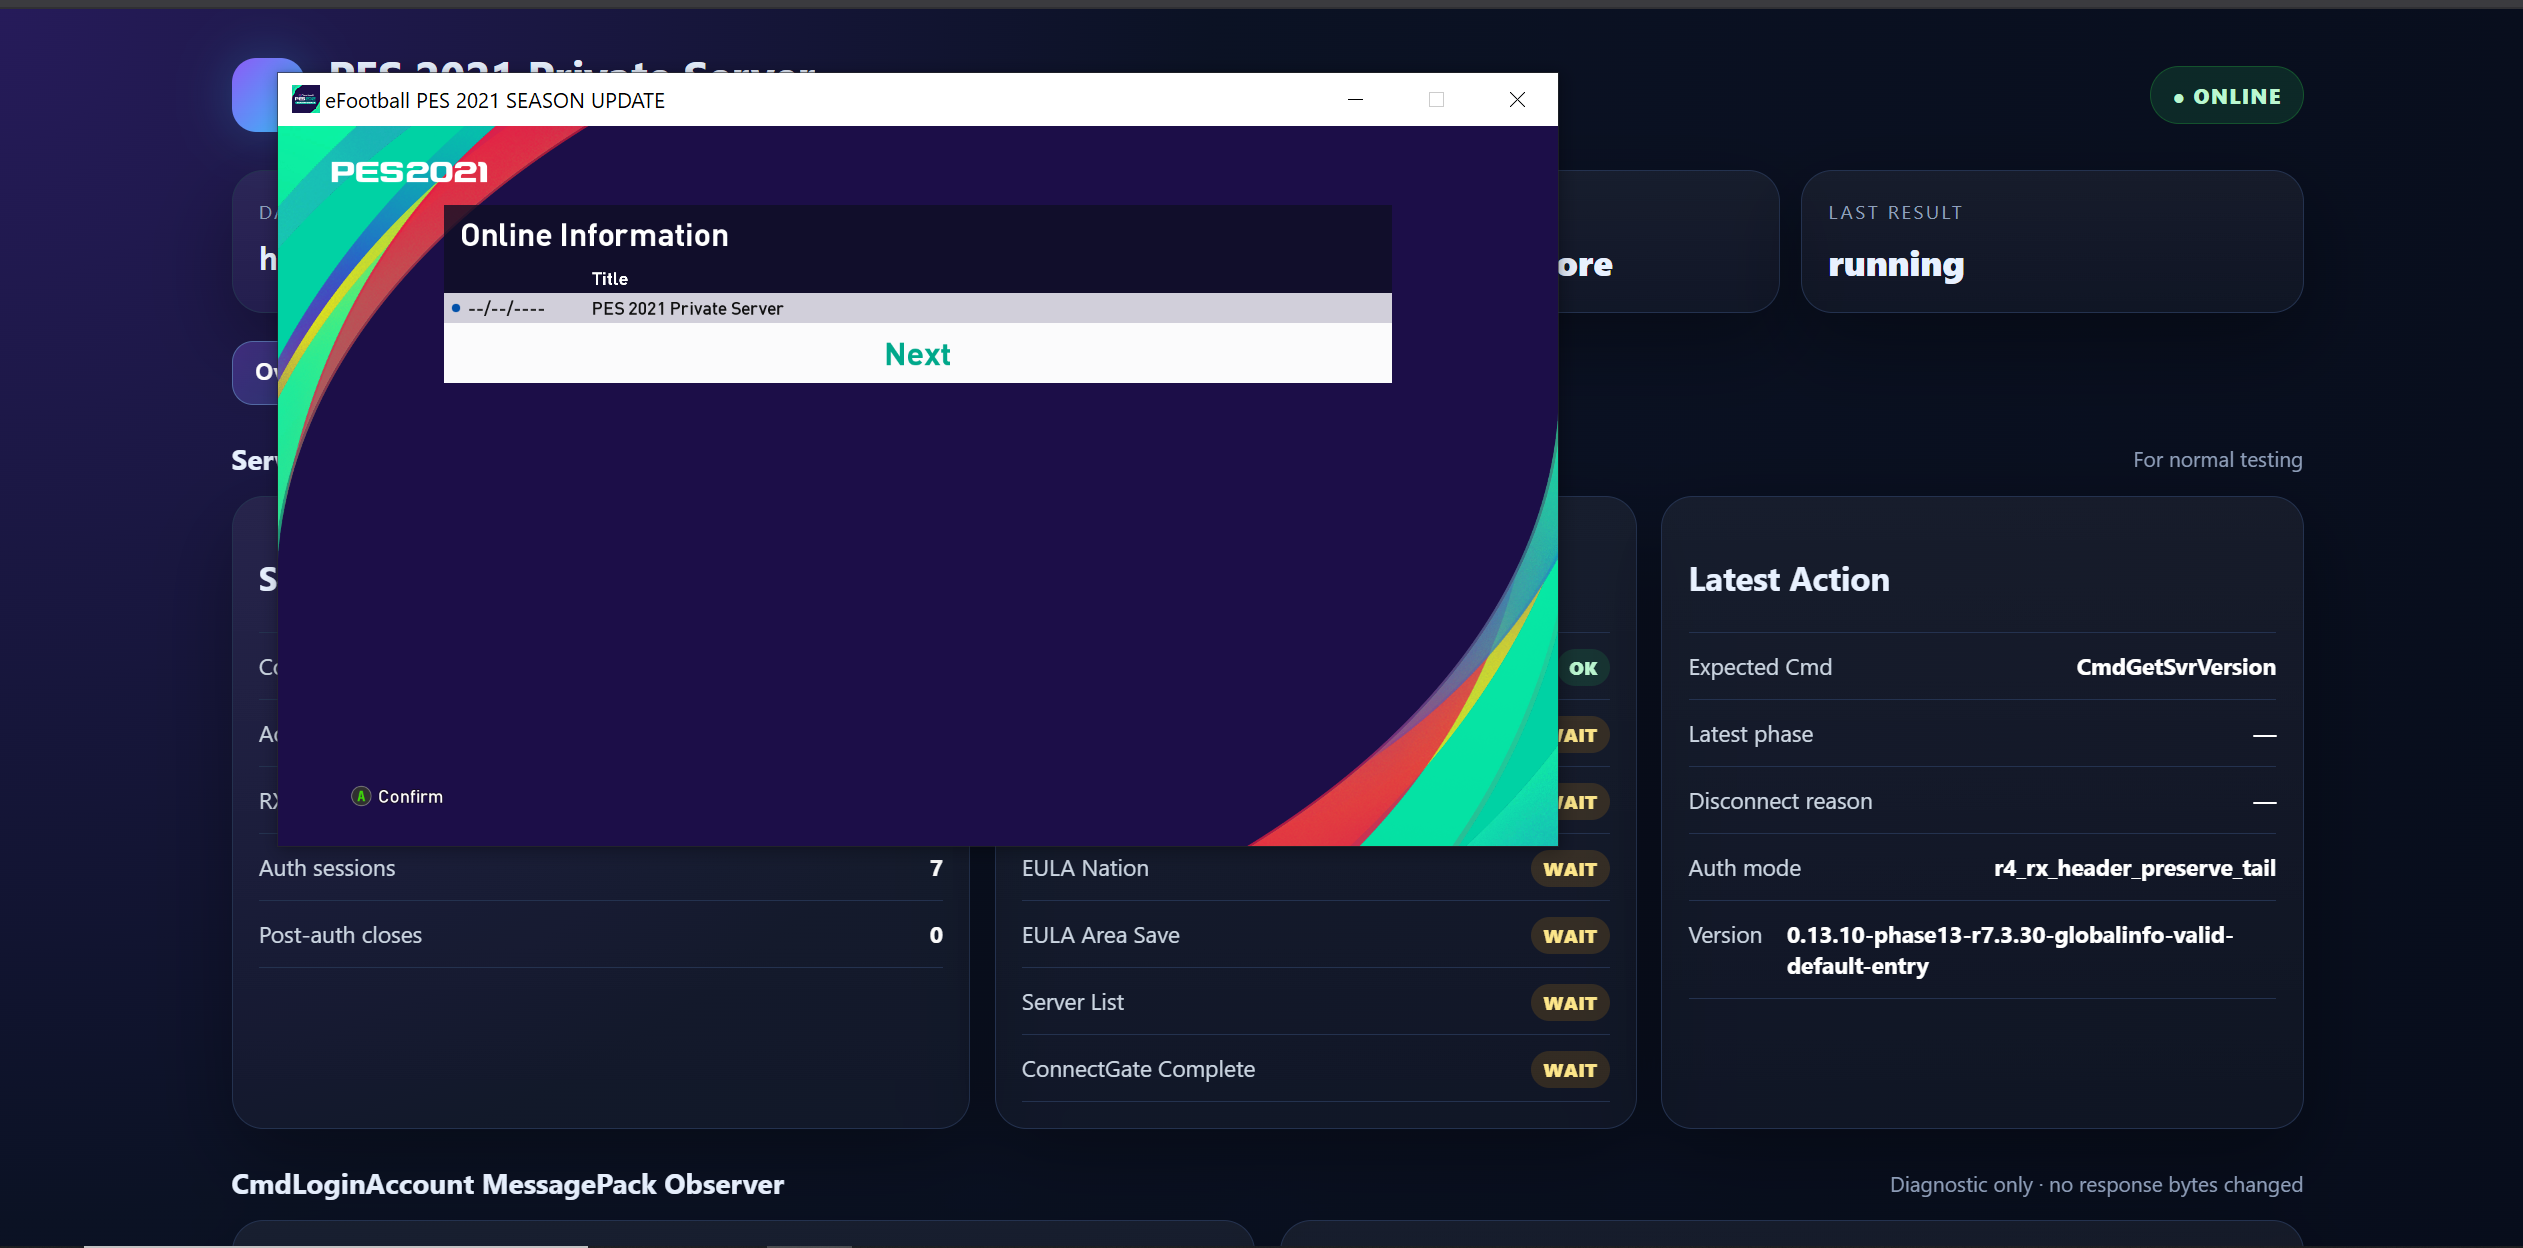Image resolution: width=2523 pixels, height=1248 pixels.
Task: Click the Auth sessions row
Action: (600, 868)
